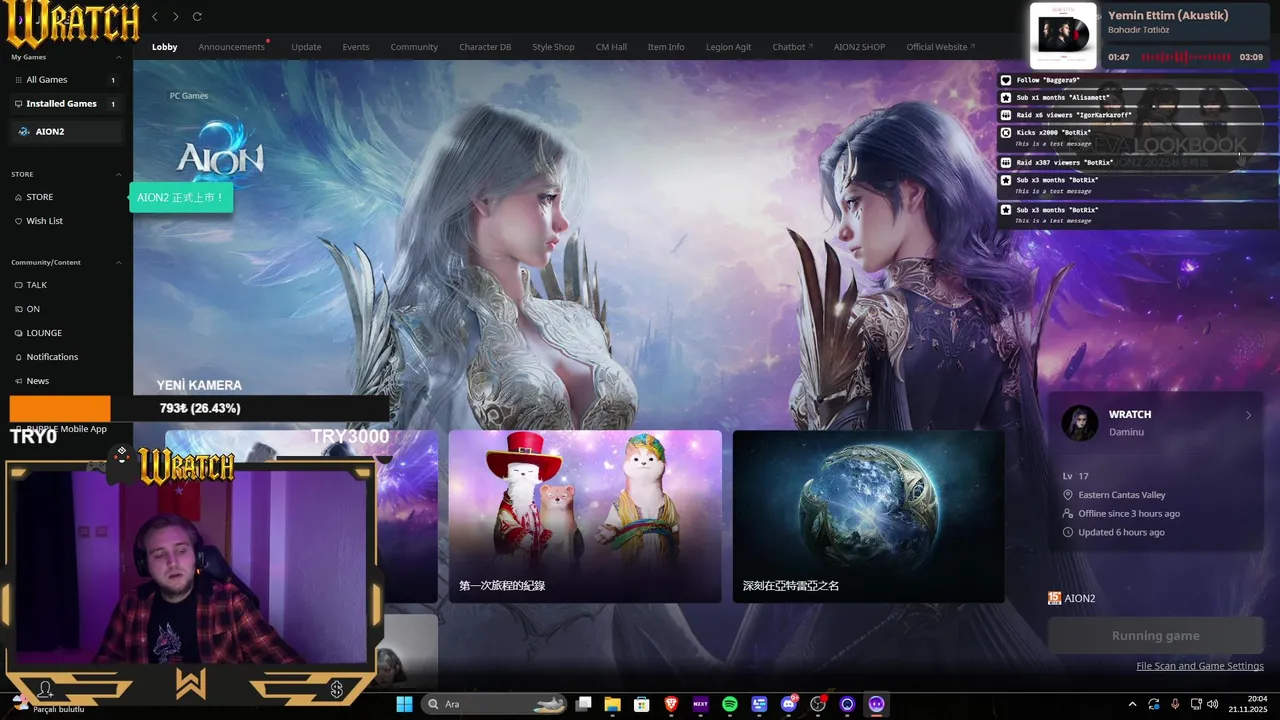The height and width of the screenshot is (720, 1280).
Task: Click the Updated 6 hours ago text
Action: point(1121,532)
